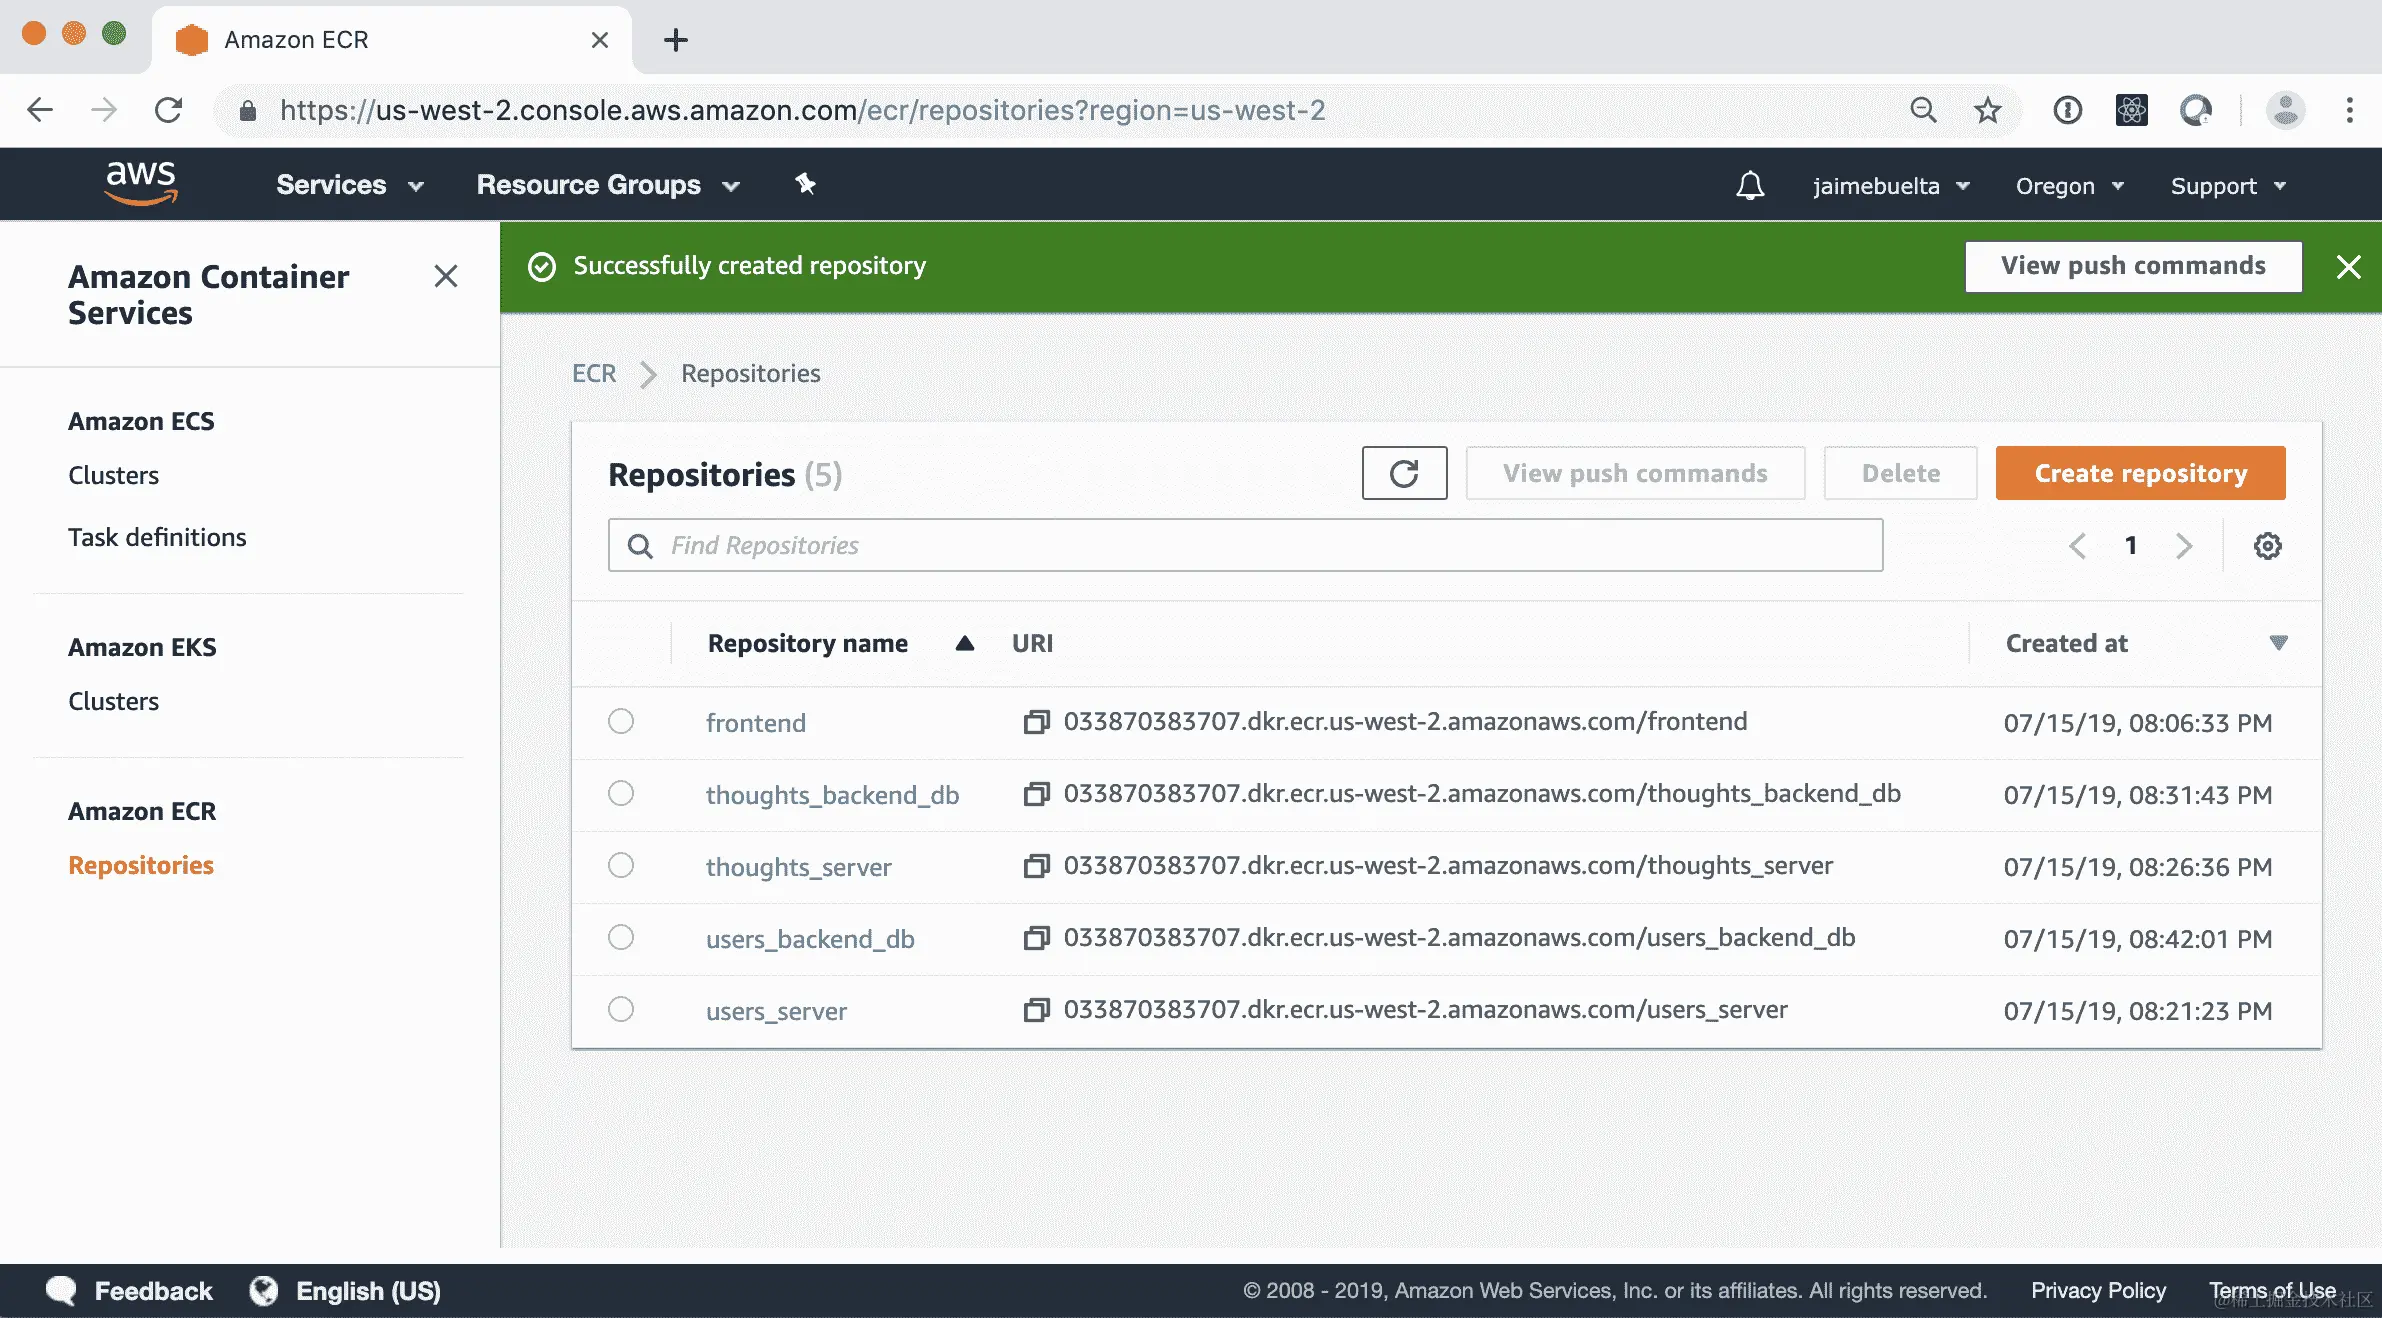Bookmark page with the star icon

pos(1987,110)
